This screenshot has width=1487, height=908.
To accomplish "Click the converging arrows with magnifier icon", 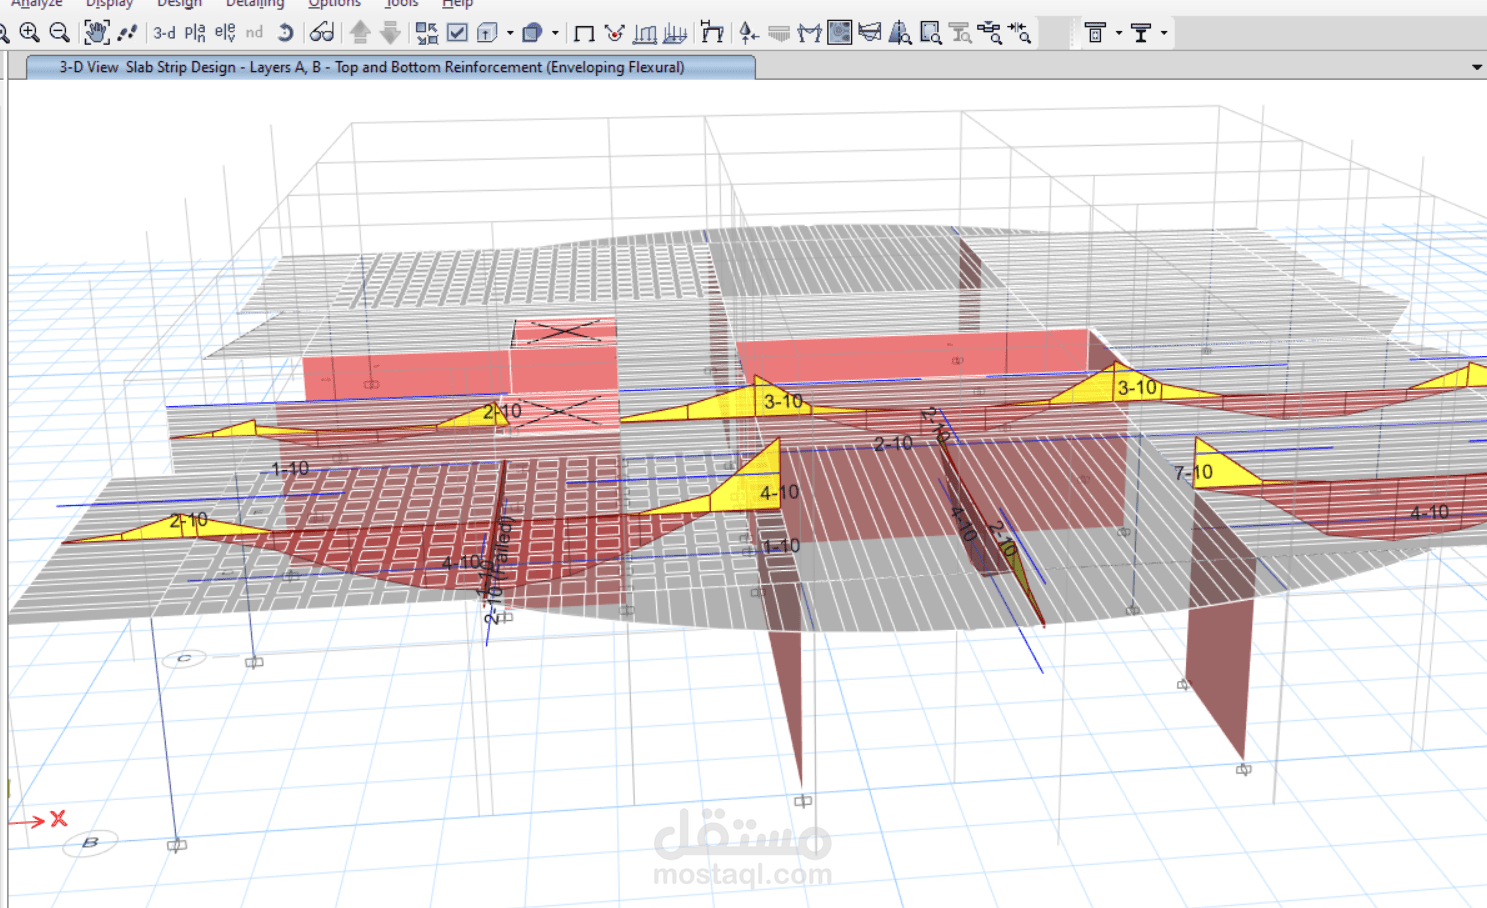I will tap(1020, 33).
